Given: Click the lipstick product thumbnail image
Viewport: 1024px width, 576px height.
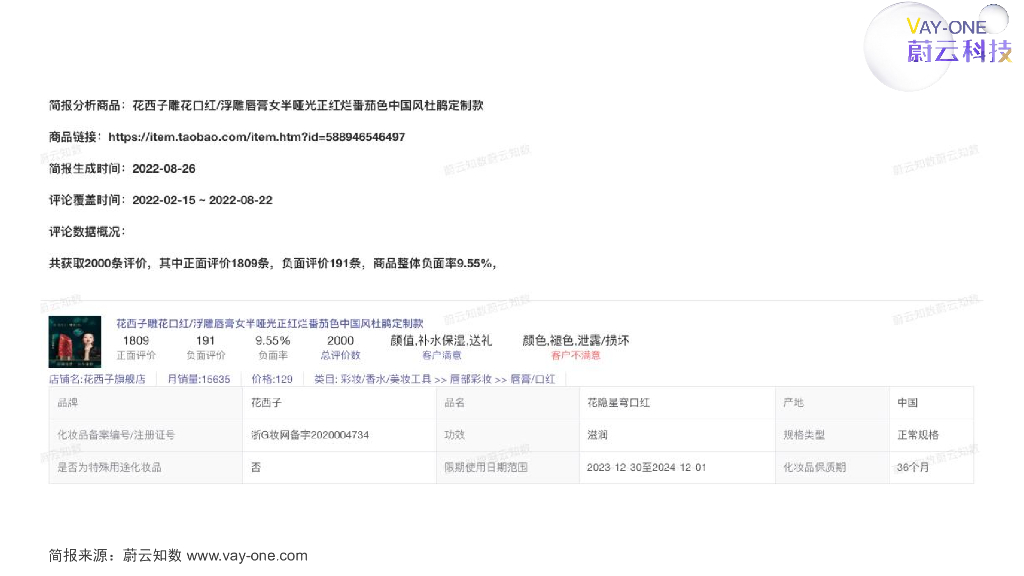Looking at the screenshot, I should click(x=74, y=342).
